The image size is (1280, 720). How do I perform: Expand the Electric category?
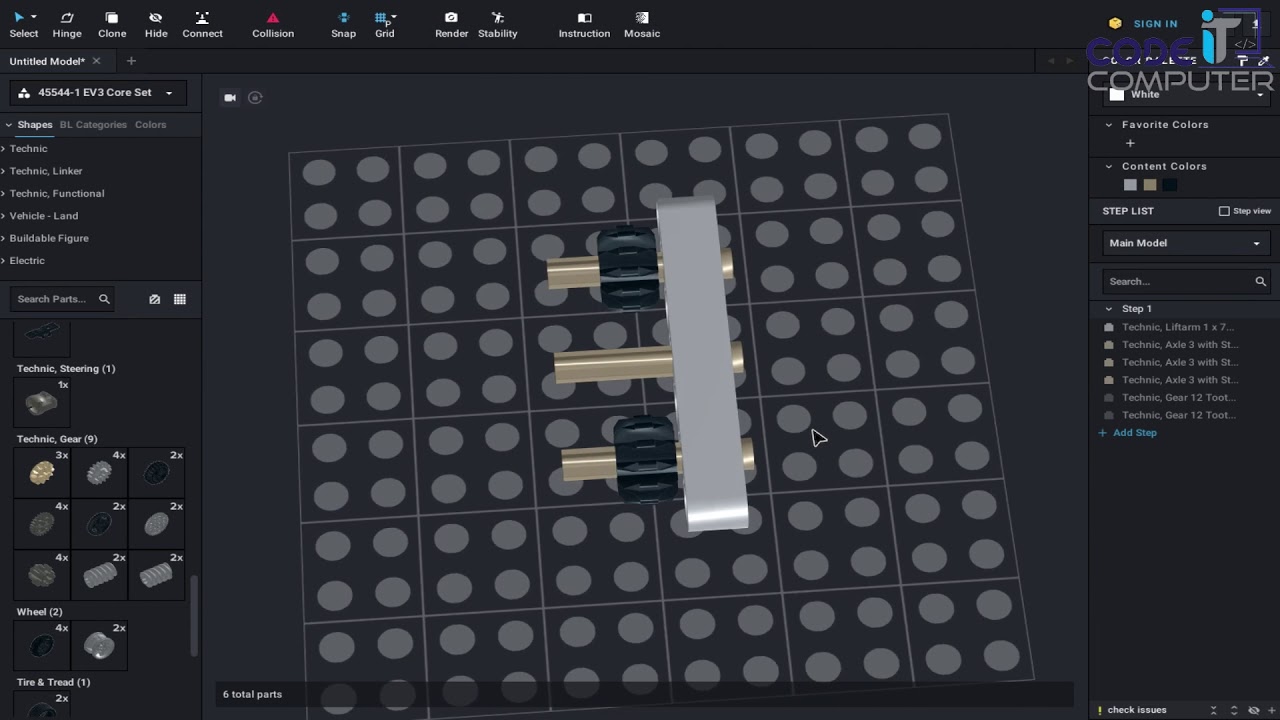click(27, 260)
